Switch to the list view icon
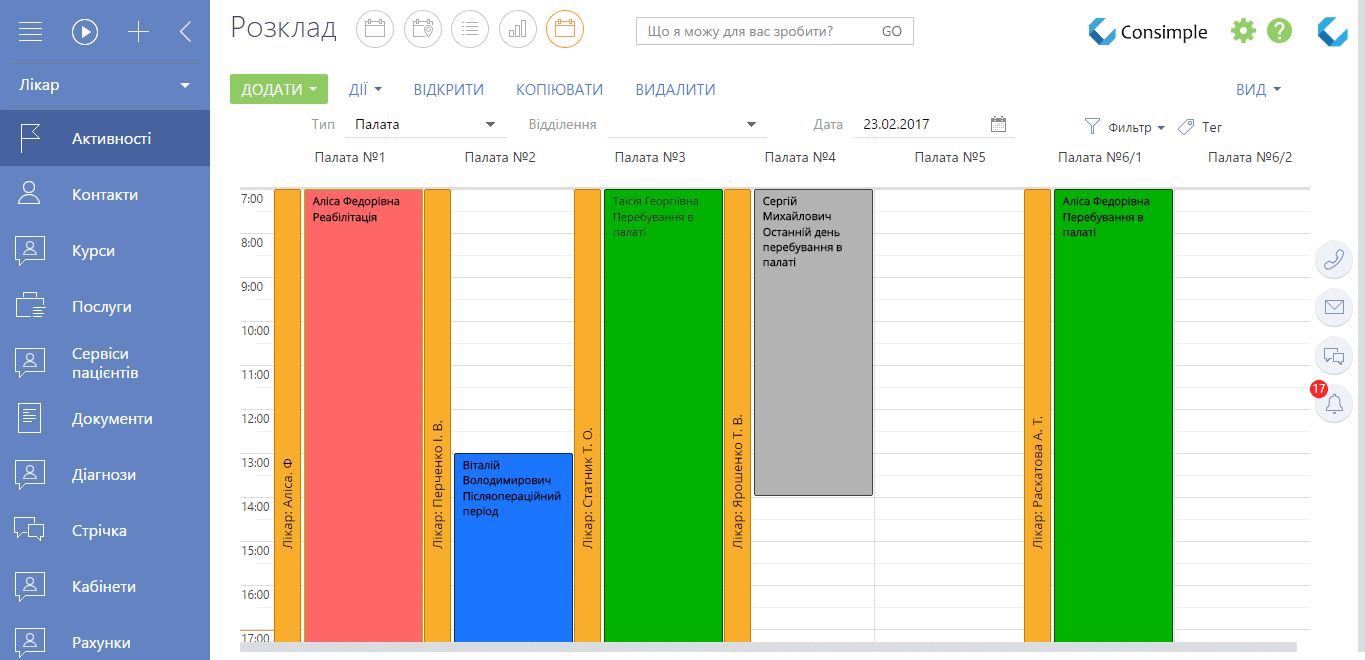 (x=470, y=29)
